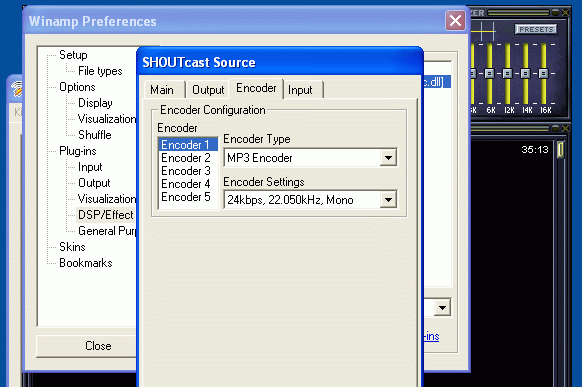Click the playlist scrollbar handle
Screen dimensions: 582x387
tap(560, 150)
